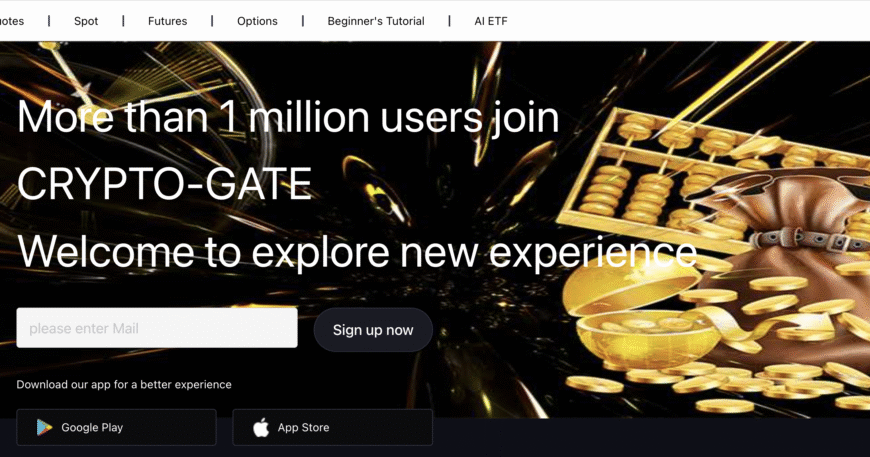870x457 pixels.
Task: Click the Apple logo icon
Action: pyautogui.click(x=261, y=427)
